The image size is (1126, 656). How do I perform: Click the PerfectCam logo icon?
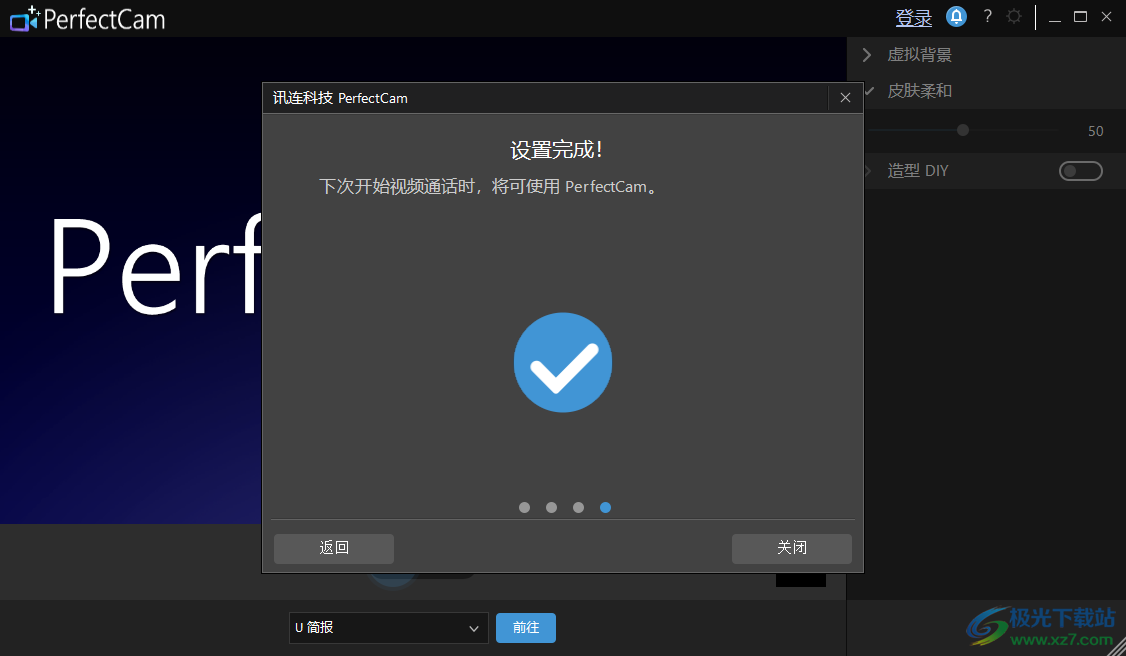[x=25, y=19]
